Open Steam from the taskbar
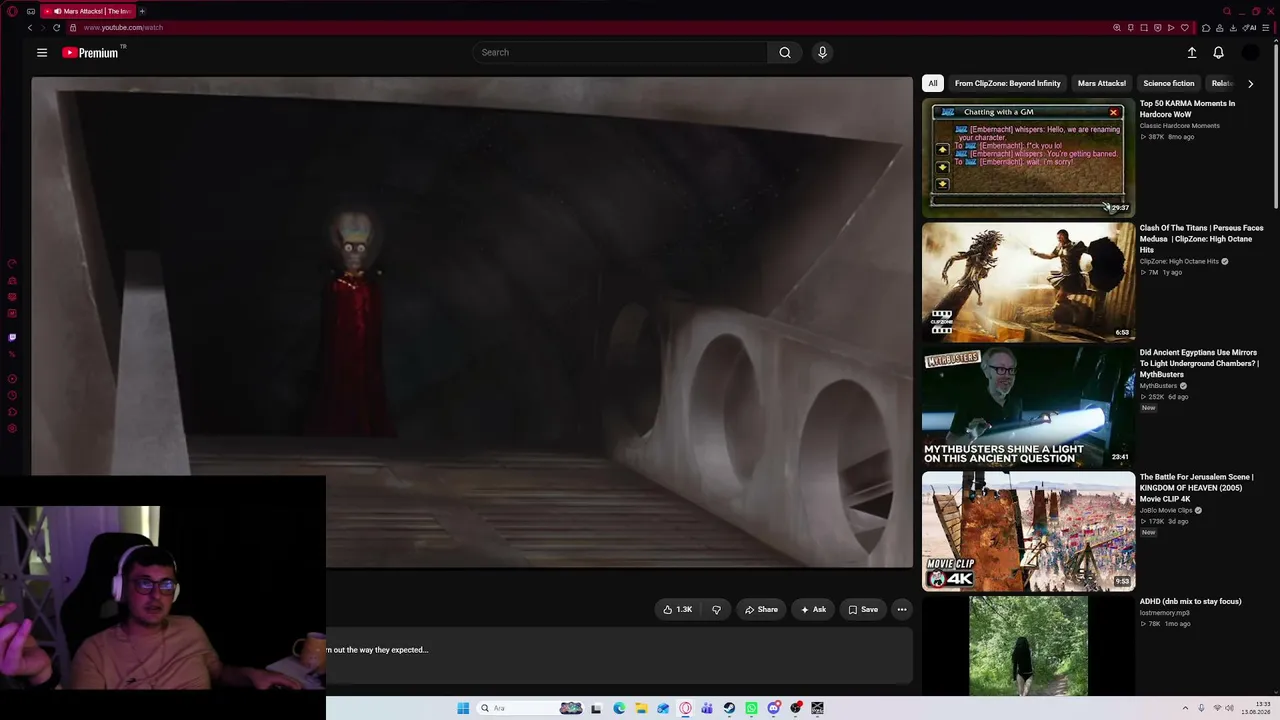Viewport: 1280px width, 720px height. (x=729, y=708)
